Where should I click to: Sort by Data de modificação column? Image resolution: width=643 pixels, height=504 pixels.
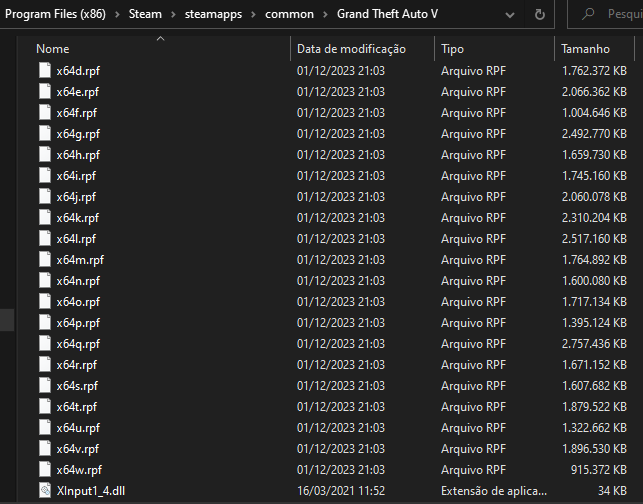351,49
